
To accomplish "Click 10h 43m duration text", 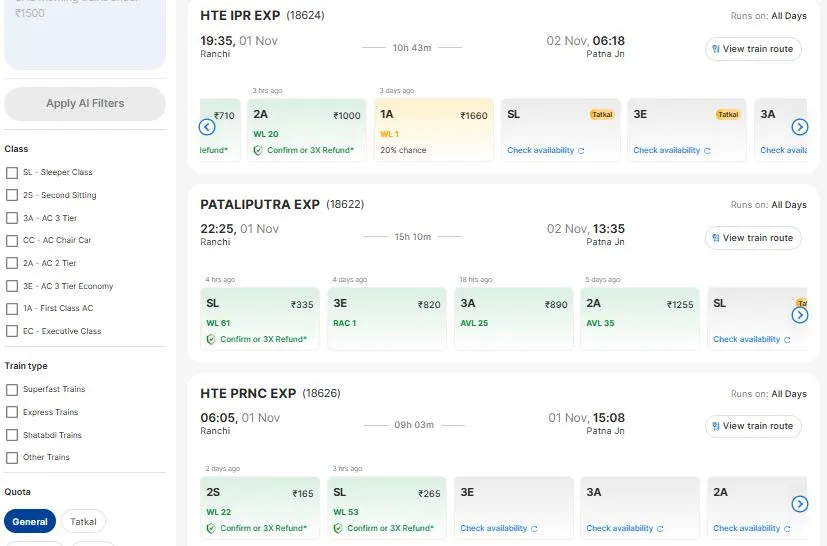I will (x=412, y=48).
